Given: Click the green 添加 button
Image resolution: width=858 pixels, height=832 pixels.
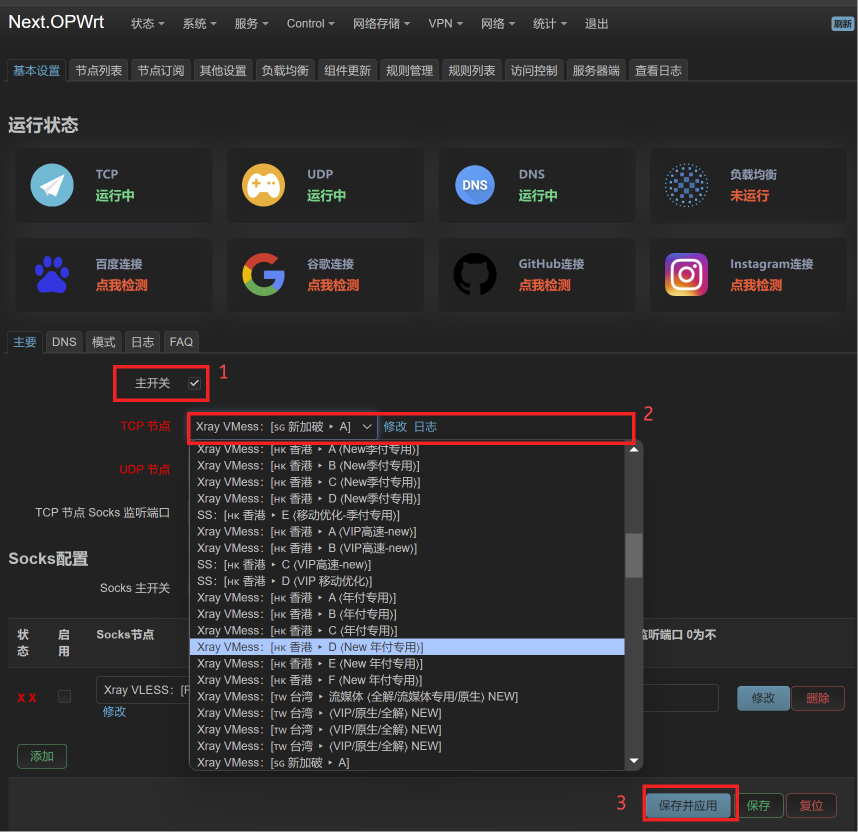Looking at the screenshot, I should coord(42,757).
